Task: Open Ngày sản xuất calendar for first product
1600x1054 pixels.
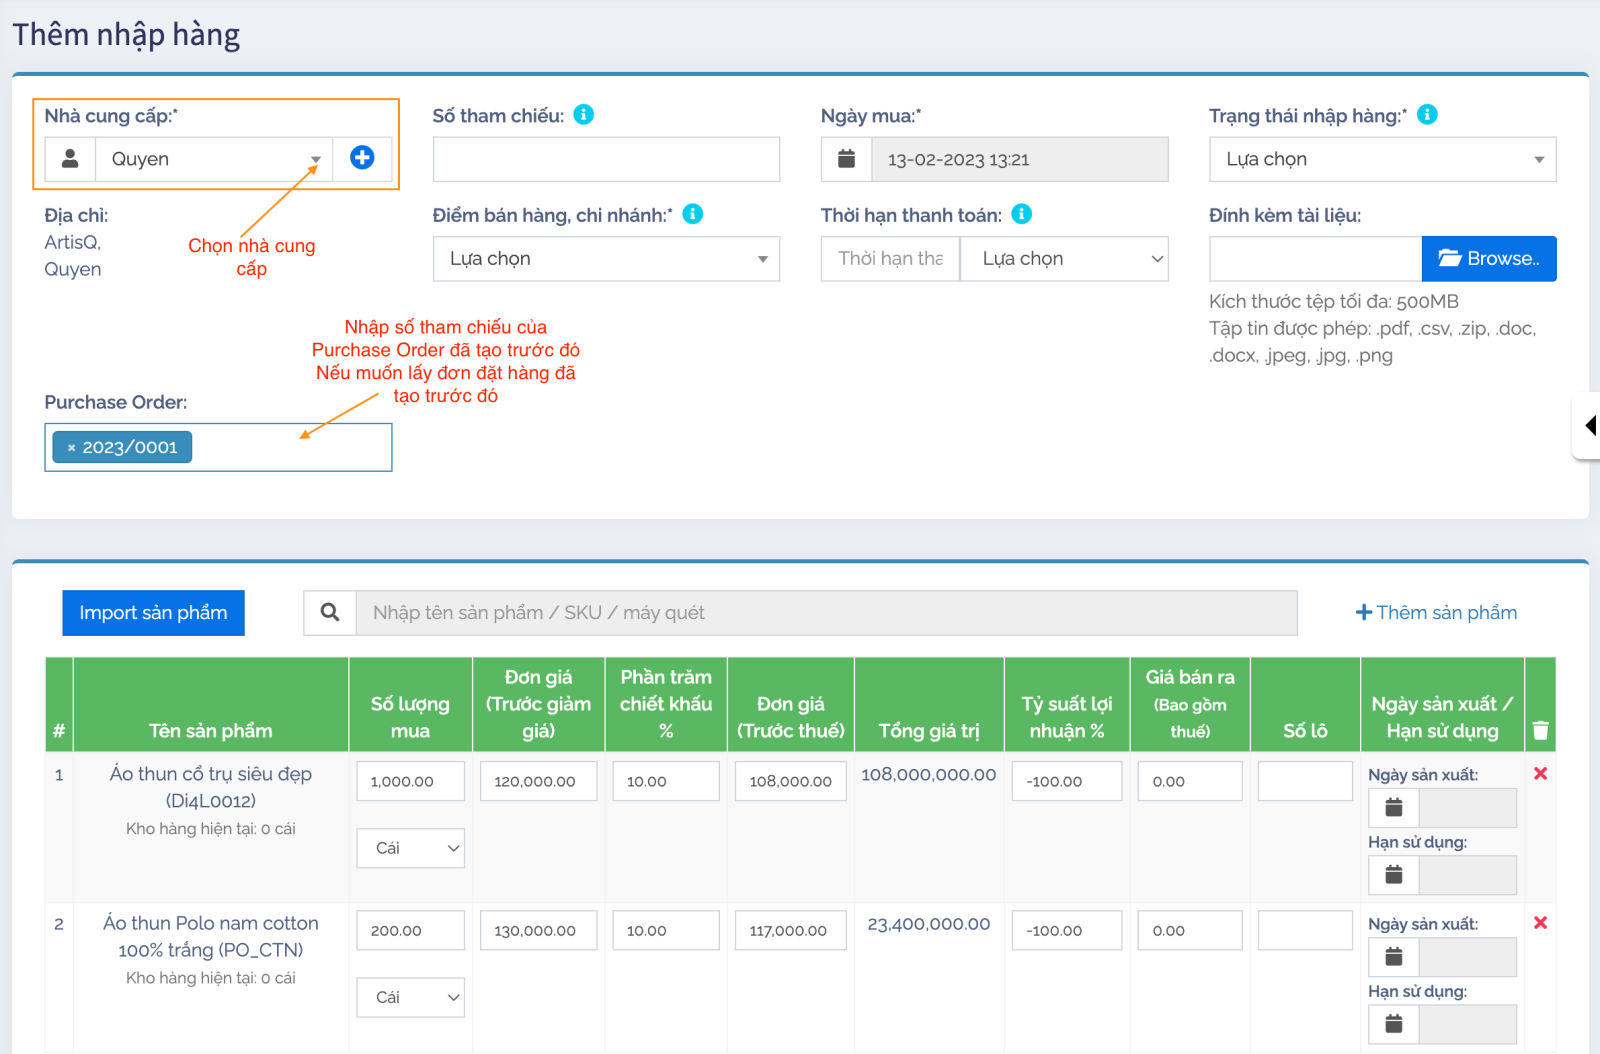Action: point(1394,808)
